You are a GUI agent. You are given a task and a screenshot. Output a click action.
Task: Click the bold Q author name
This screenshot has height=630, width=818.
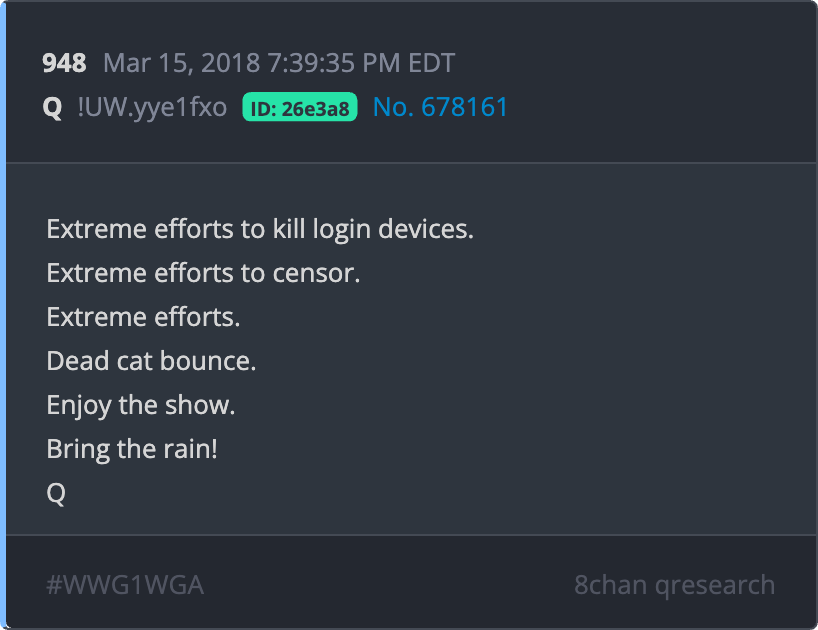52,108
